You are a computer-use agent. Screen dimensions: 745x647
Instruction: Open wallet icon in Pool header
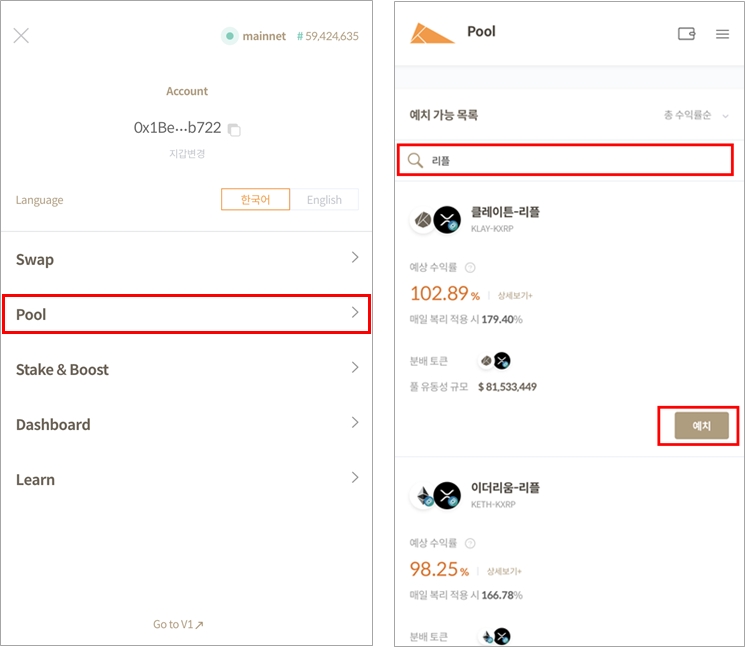[686, 34]
